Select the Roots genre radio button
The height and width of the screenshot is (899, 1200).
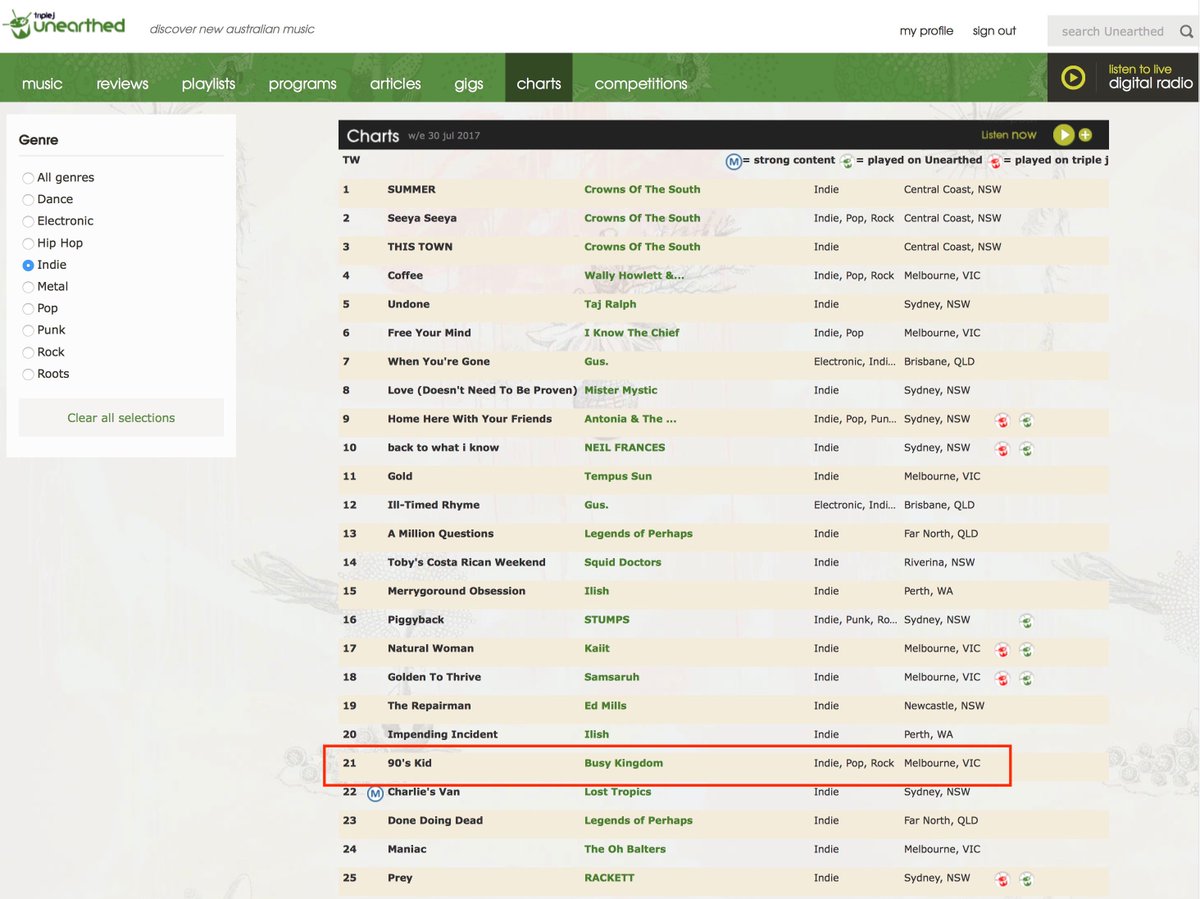(x=28, y=375)
